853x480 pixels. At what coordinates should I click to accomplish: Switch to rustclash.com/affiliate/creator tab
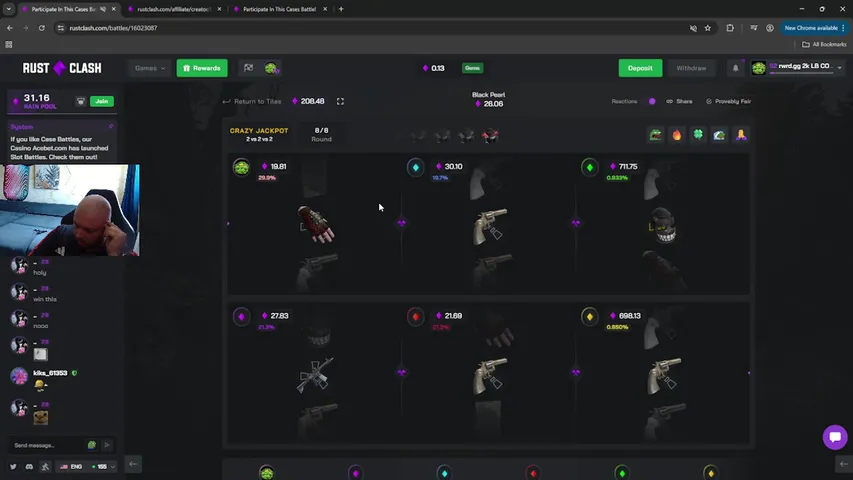(x=174, y=9)
